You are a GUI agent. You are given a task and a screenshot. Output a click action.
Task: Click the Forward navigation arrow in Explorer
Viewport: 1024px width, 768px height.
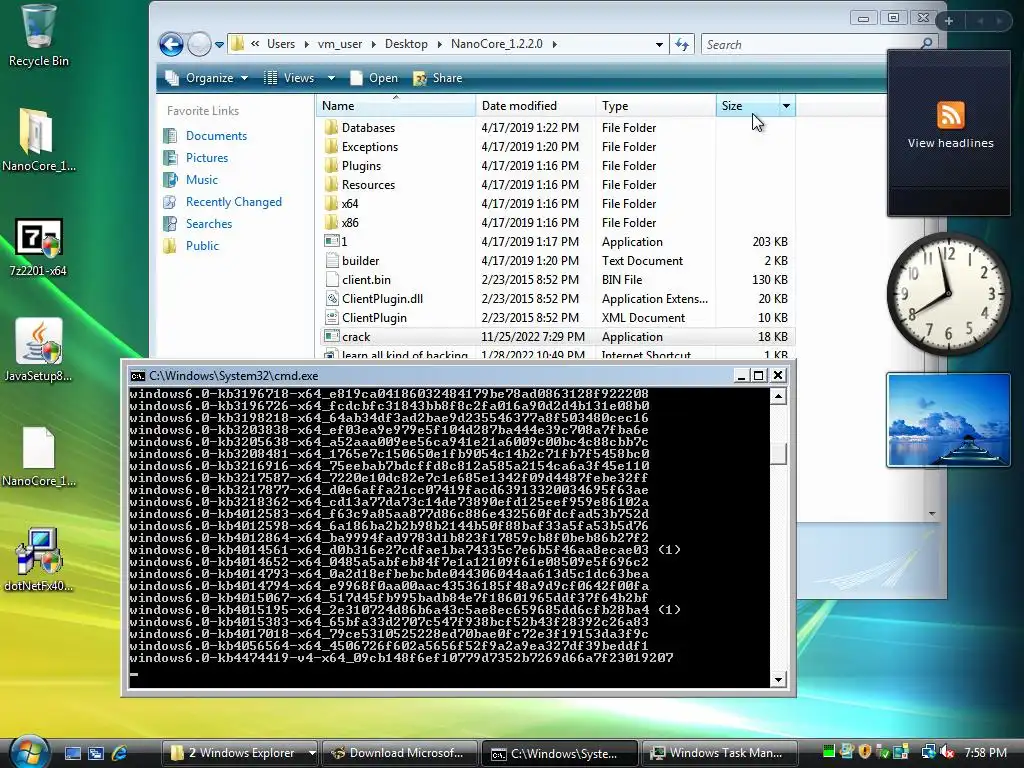(x=199, y=44)
